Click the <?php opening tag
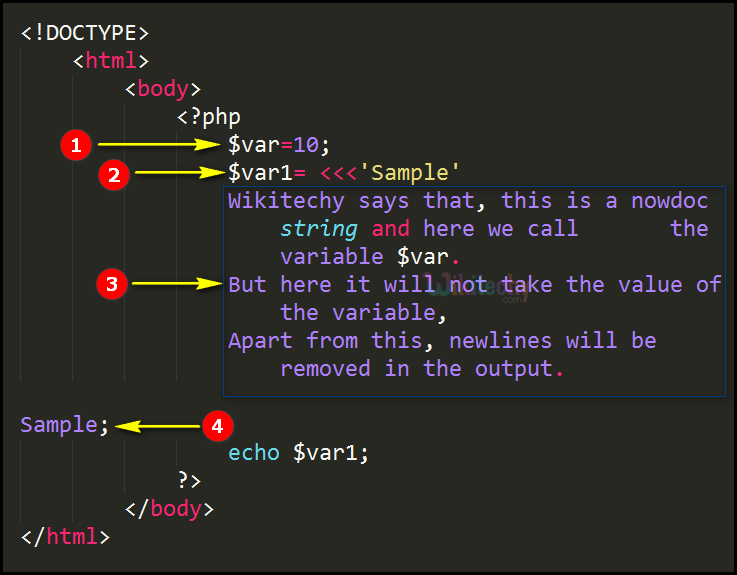Image resolution: width=737 pixels, height=575 pixels. (x=209, y=117)
